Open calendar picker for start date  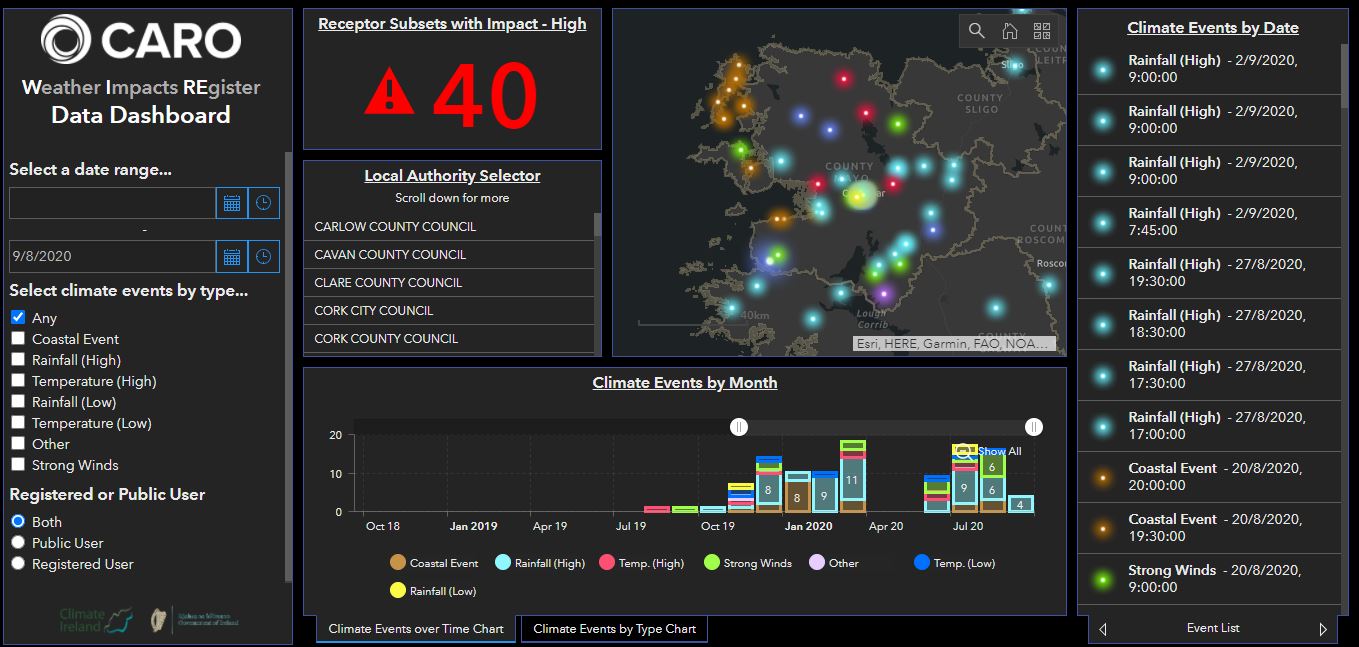pos(232,203)
